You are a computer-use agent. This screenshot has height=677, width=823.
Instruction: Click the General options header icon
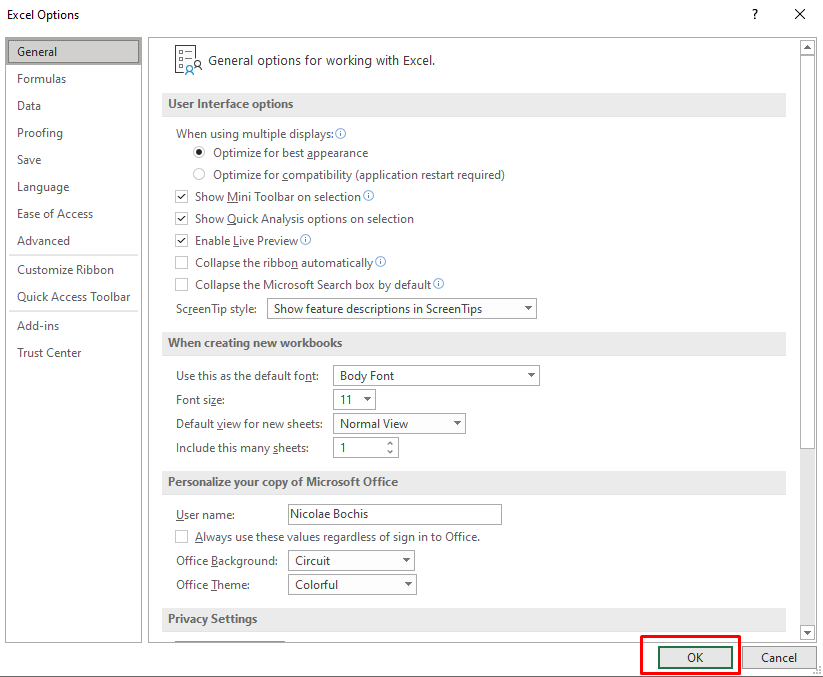point(188,60)
